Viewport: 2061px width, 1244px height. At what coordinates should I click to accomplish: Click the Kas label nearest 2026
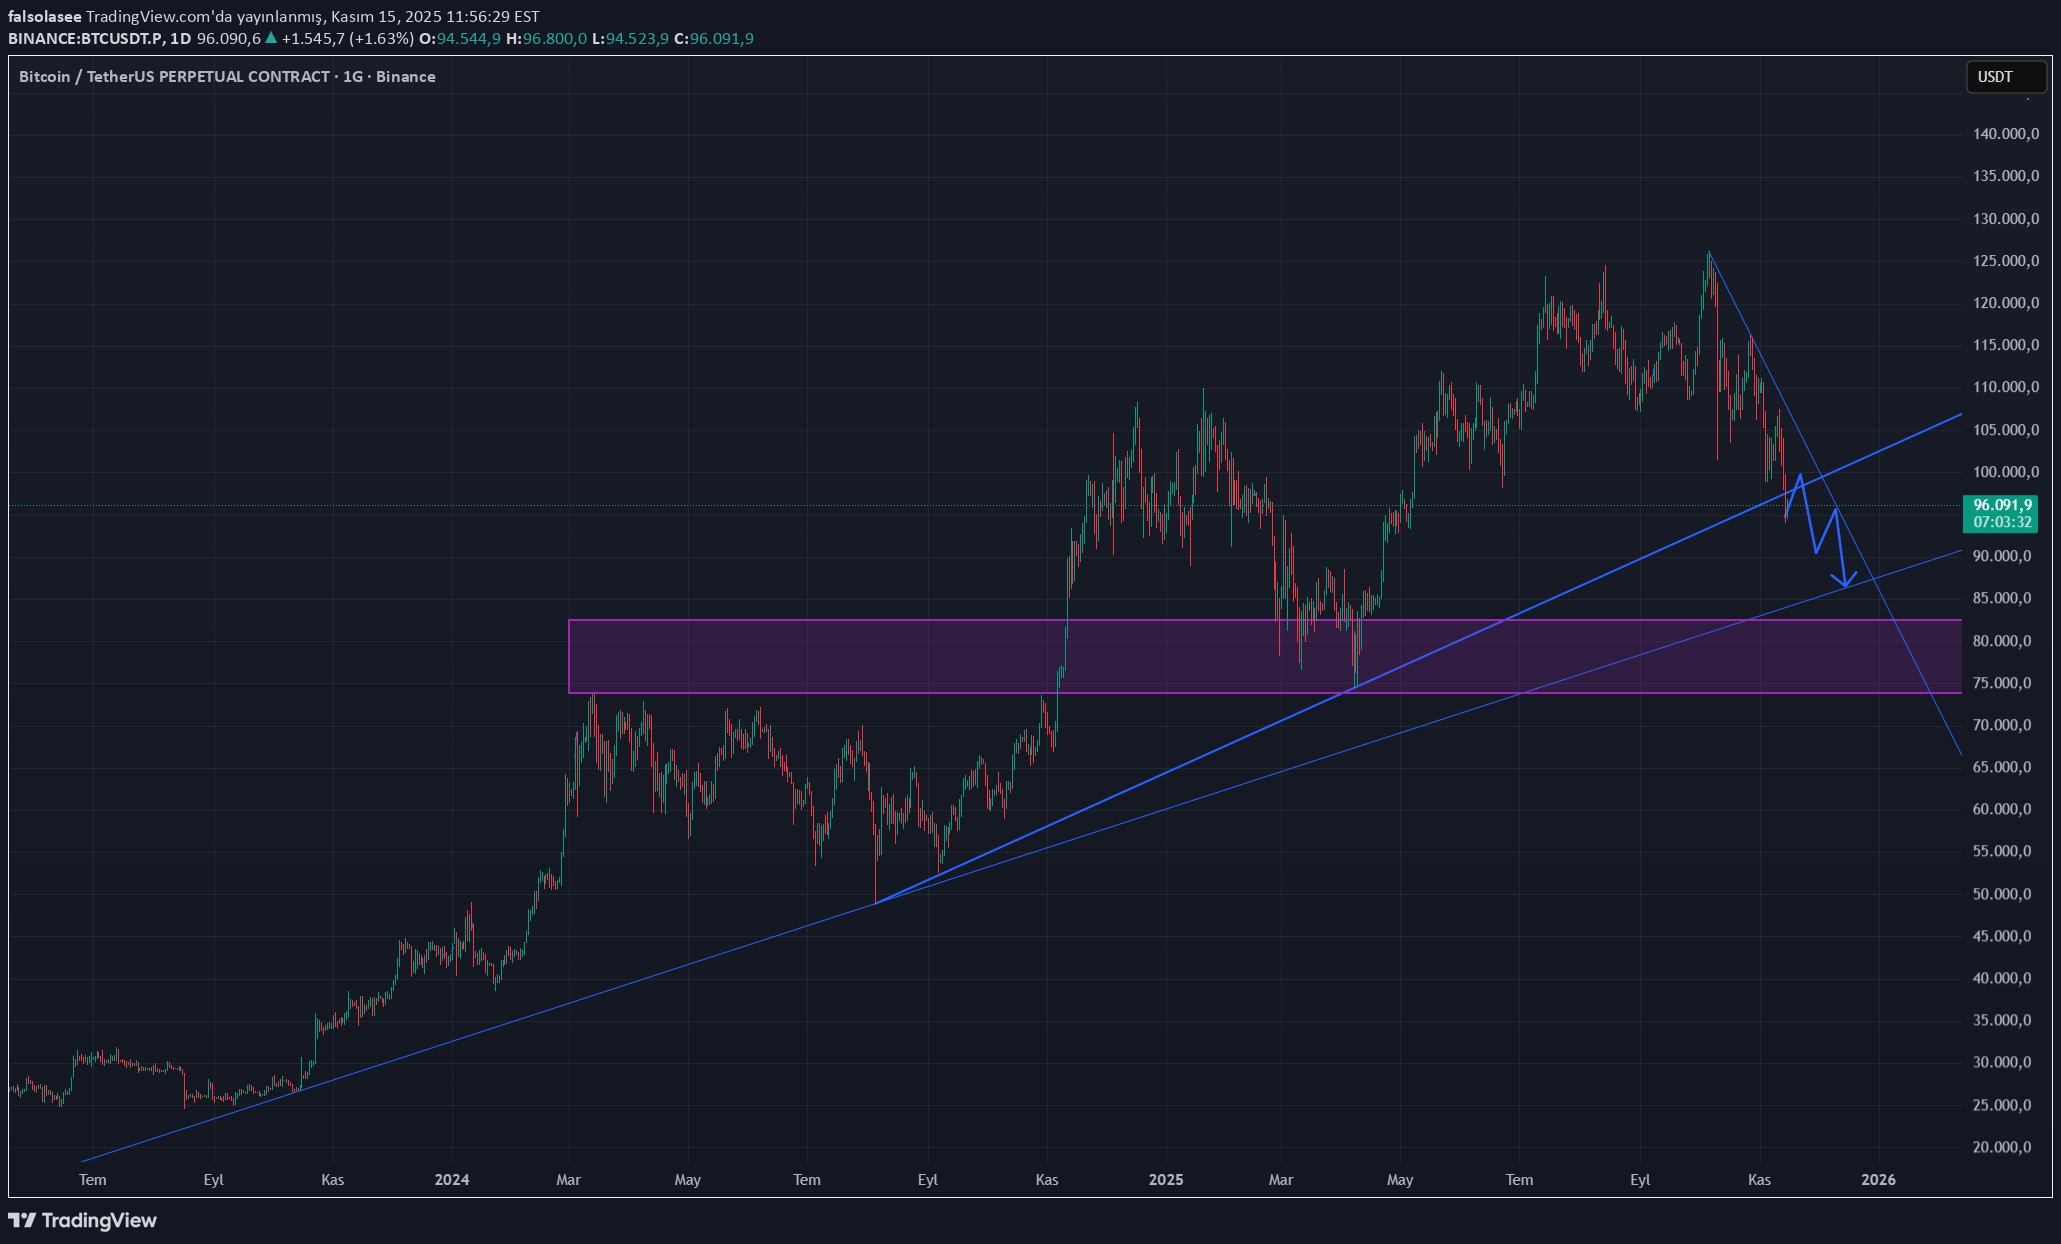pyautogui.click(x=1759, y=1180)
